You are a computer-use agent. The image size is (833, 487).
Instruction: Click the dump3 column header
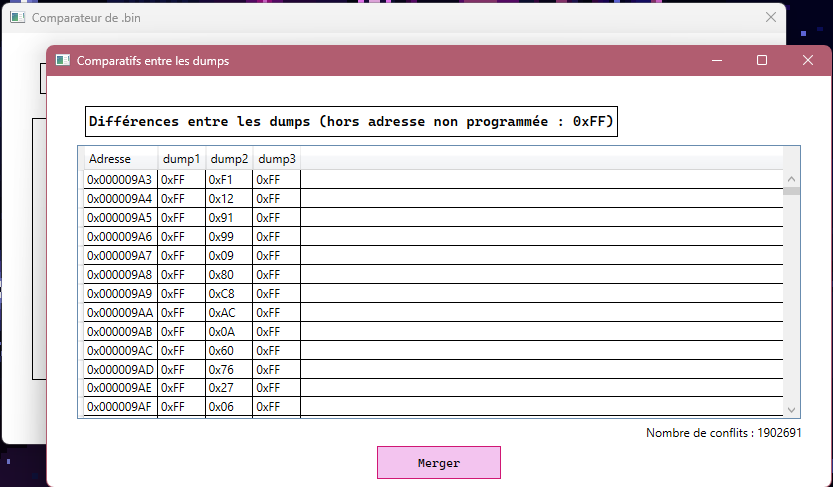(277, 159)
